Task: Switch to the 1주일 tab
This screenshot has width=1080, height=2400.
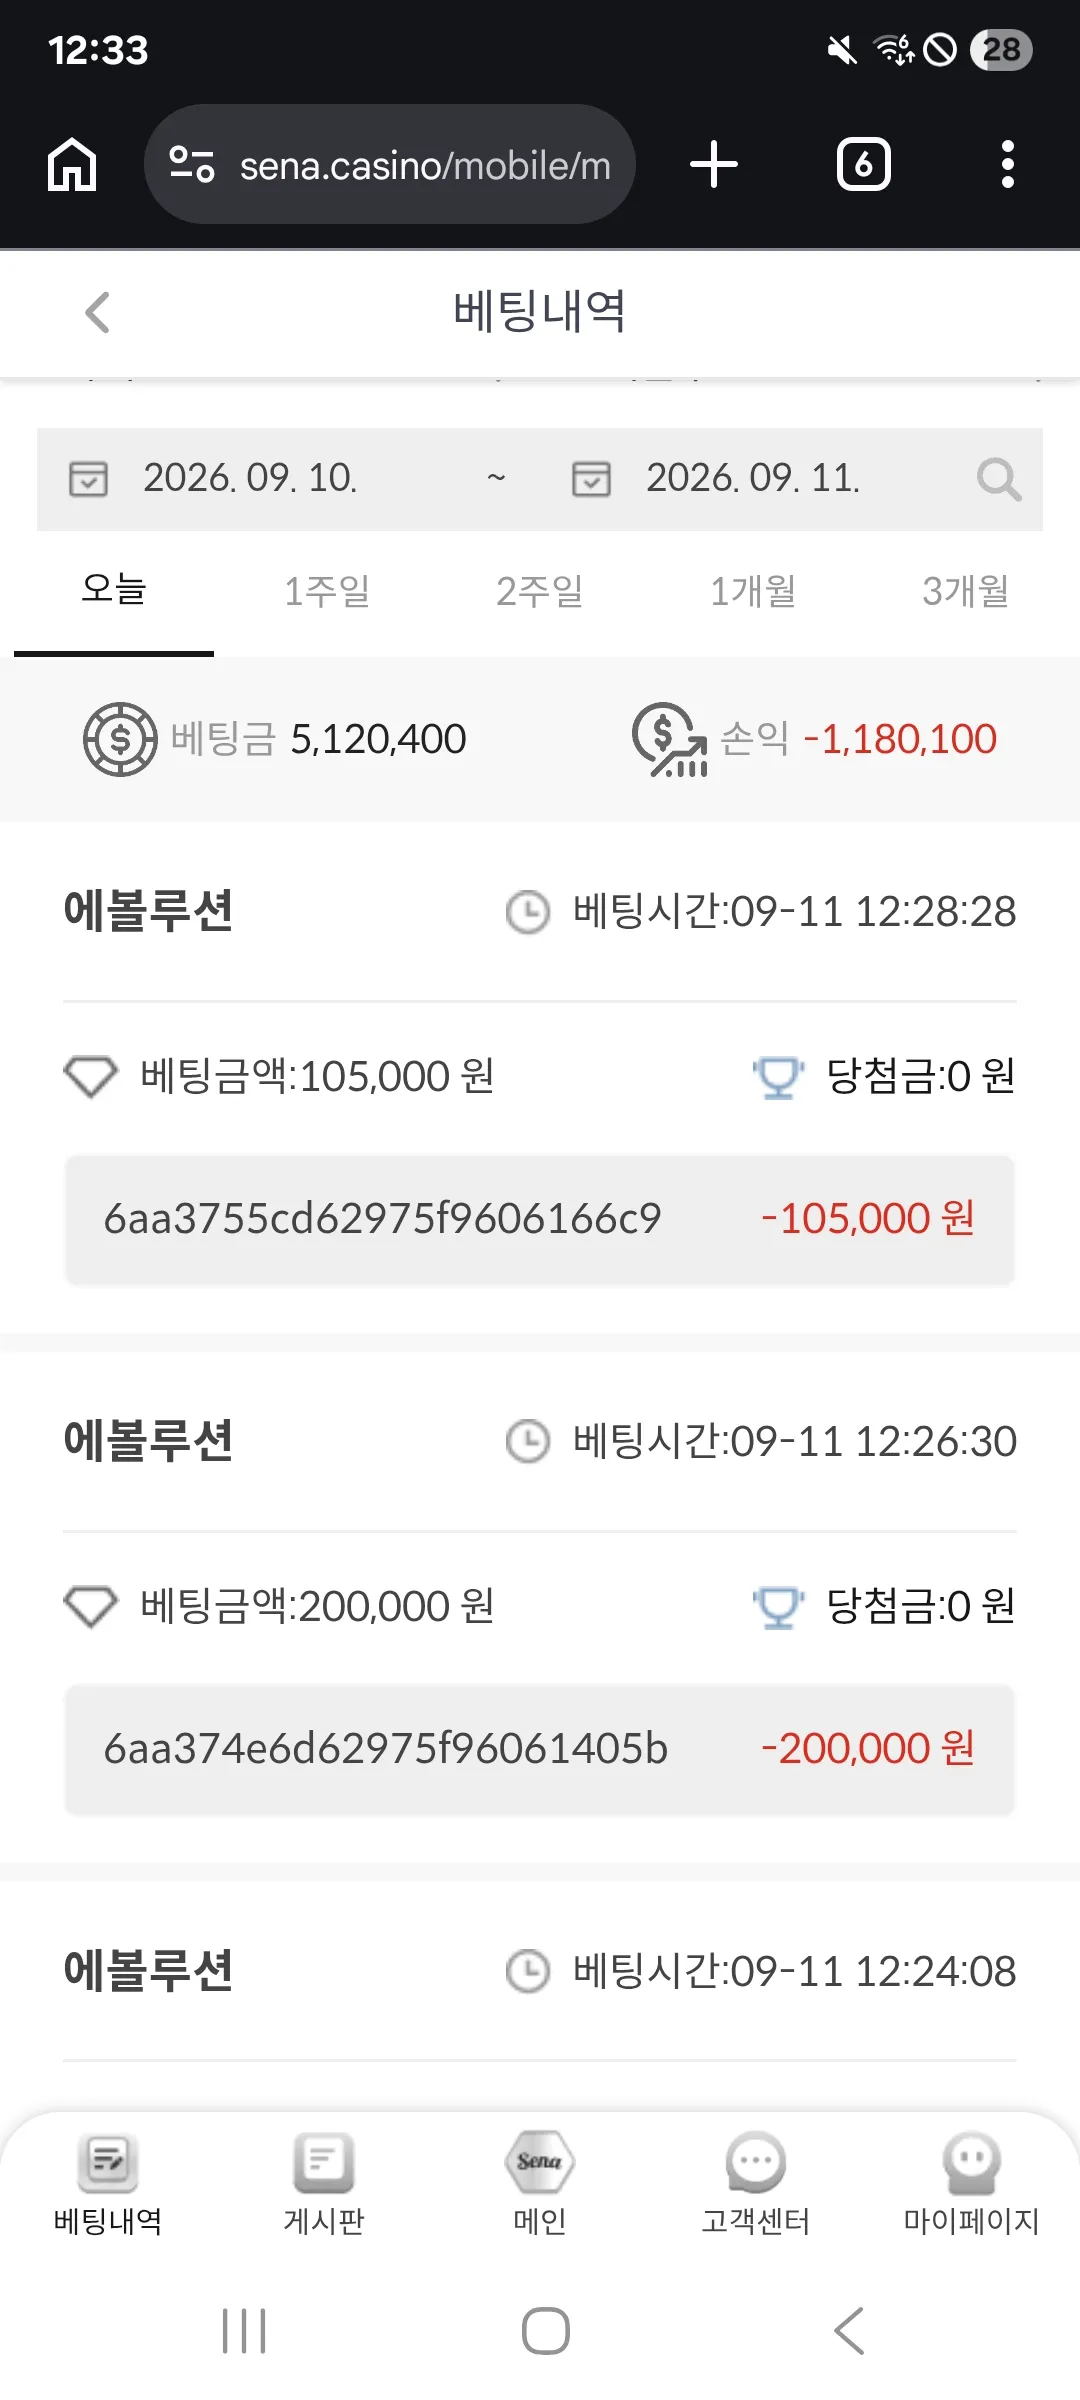Action: [x=327, y=591]
